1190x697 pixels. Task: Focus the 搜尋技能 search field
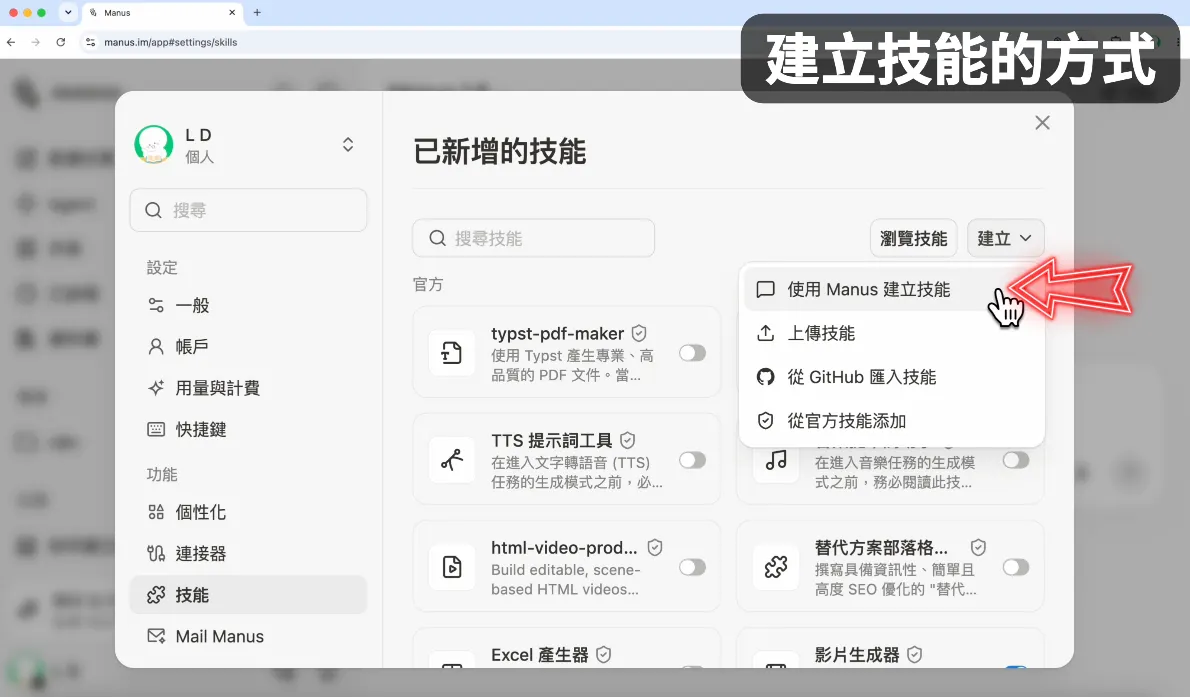pyautogui.click(x=534, y=238)
